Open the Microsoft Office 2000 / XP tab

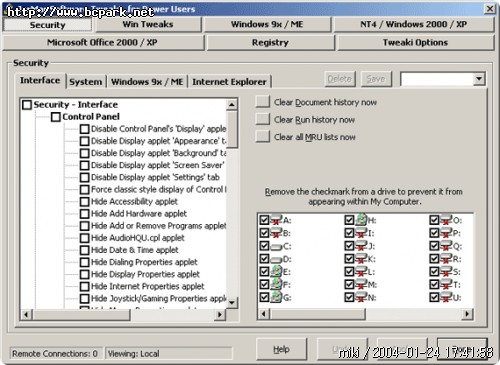pyautogui.click(x=103, y=43)
